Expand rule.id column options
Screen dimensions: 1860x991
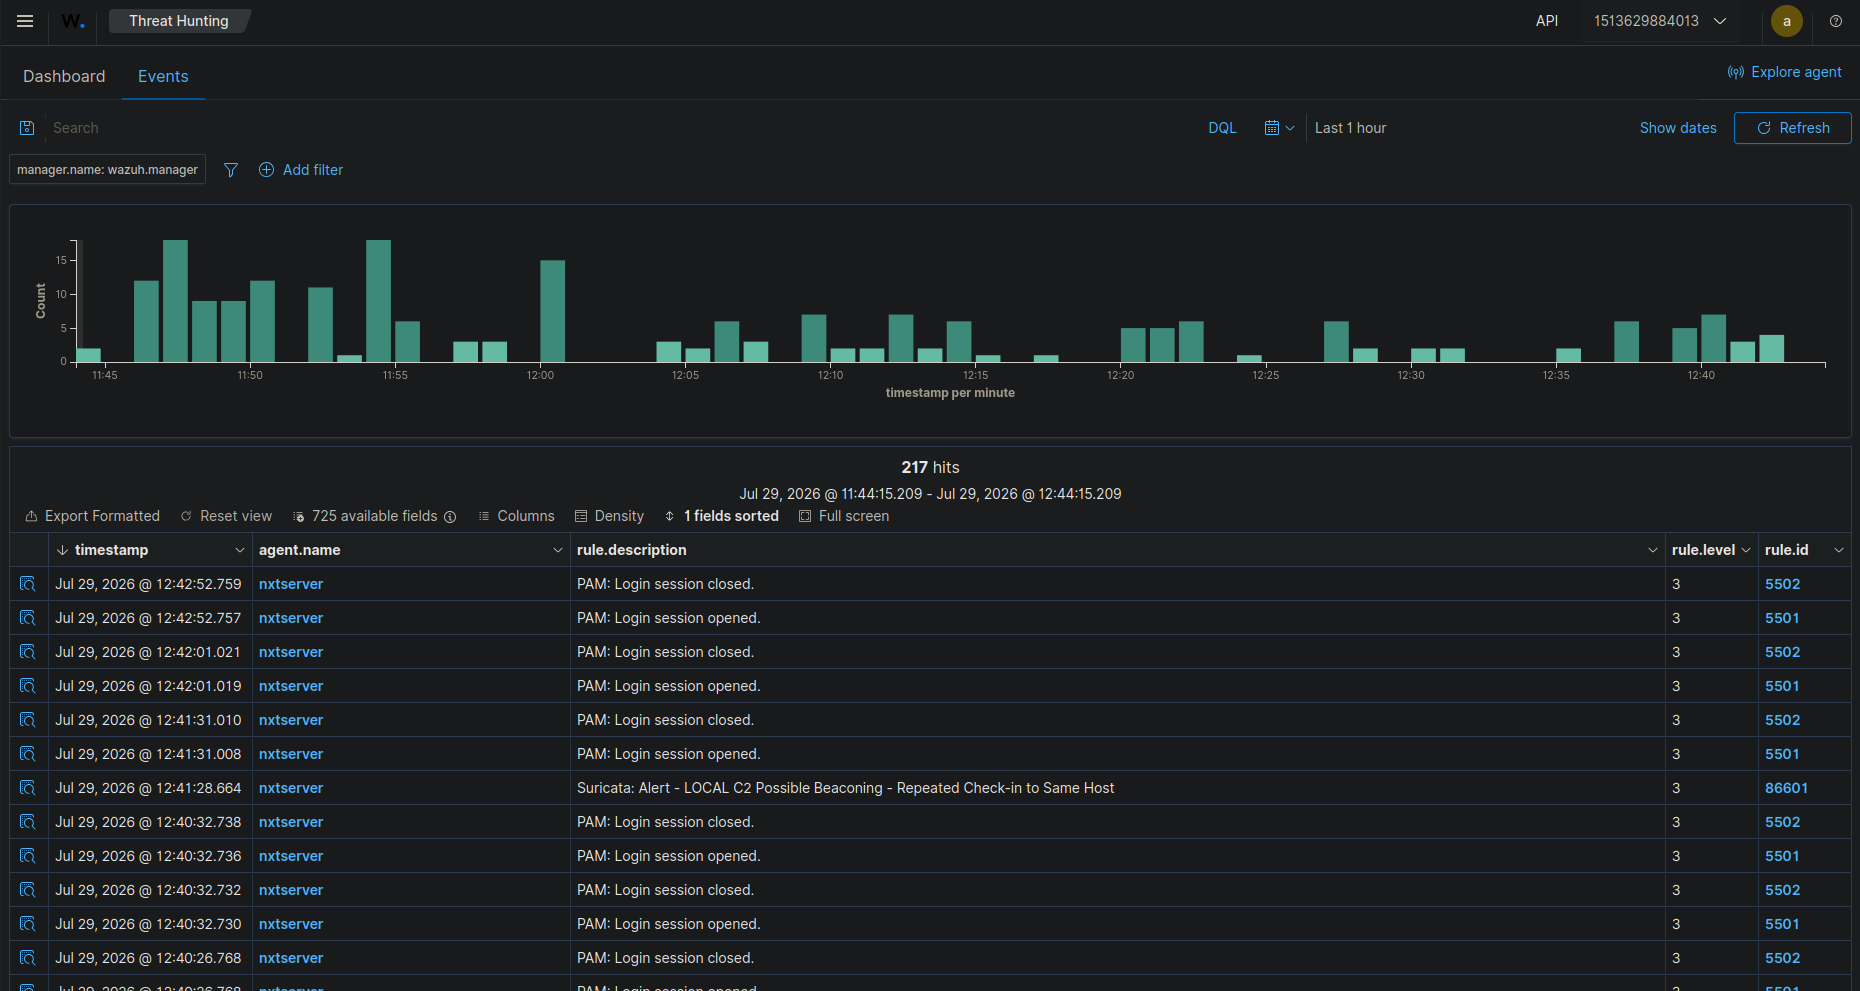click(1838, 550)
